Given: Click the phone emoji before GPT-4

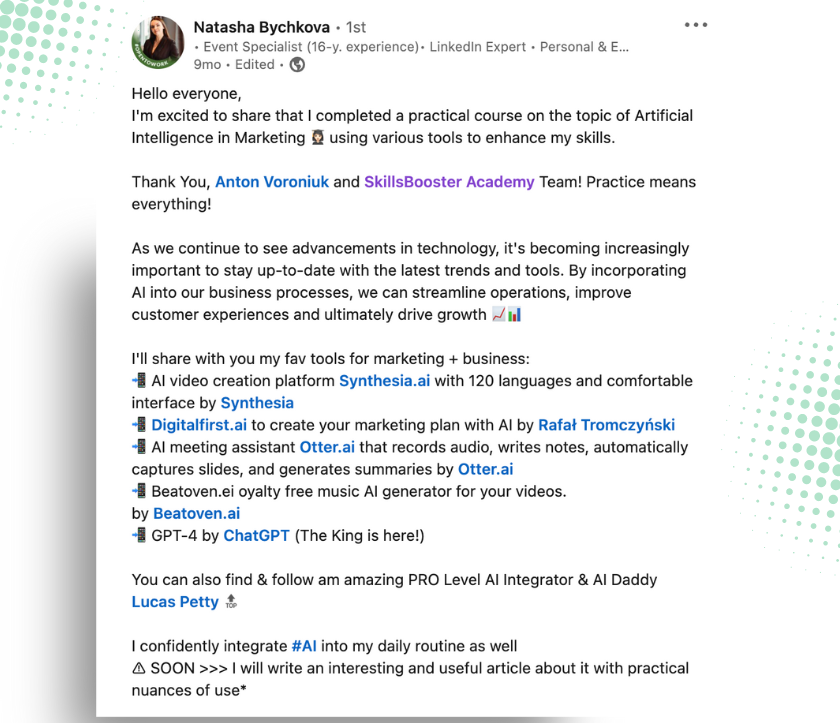Looking at the screenshot, I should point(139,536).
